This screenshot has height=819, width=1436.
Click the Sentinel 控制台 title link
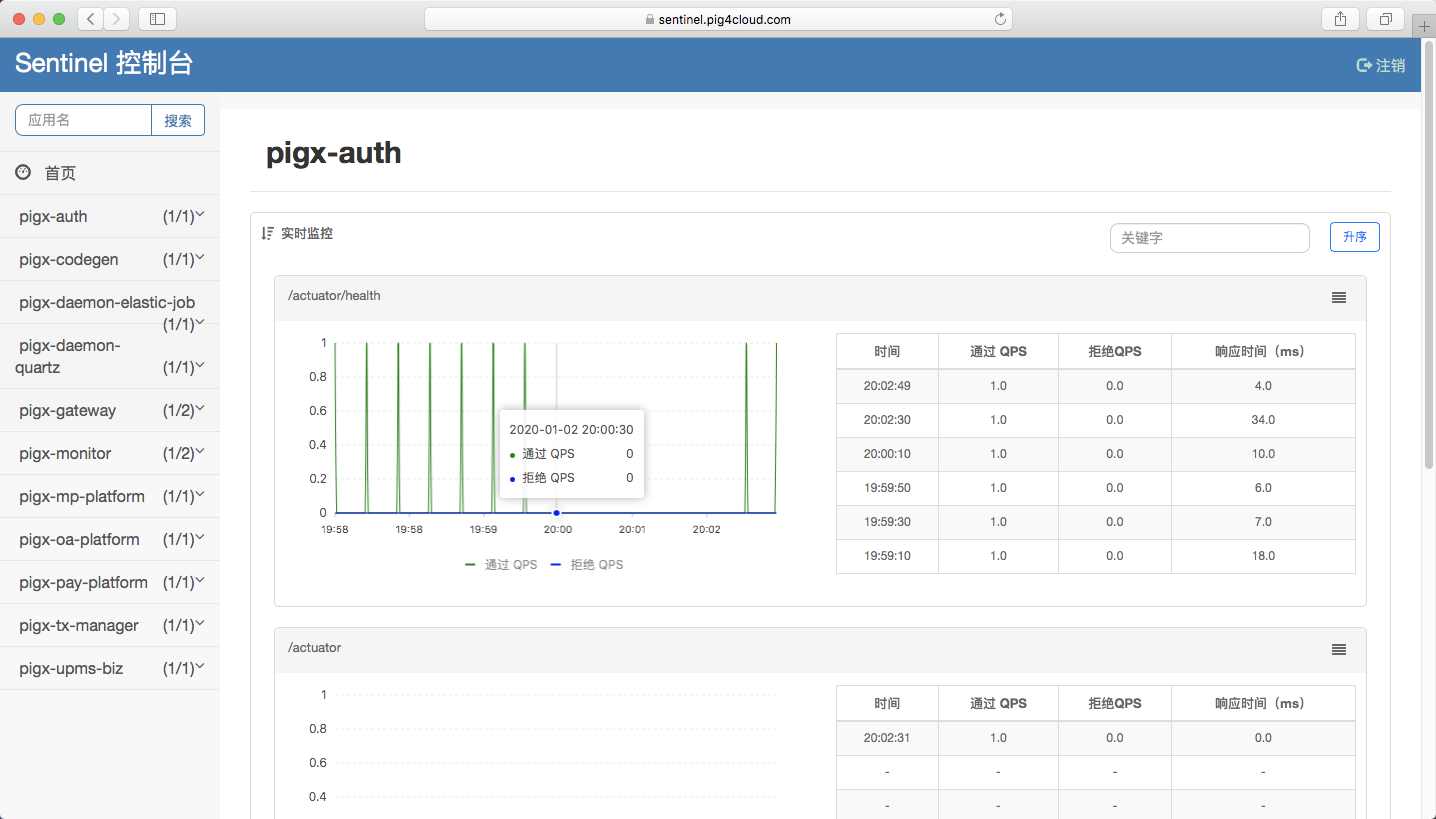pos(104,64)
